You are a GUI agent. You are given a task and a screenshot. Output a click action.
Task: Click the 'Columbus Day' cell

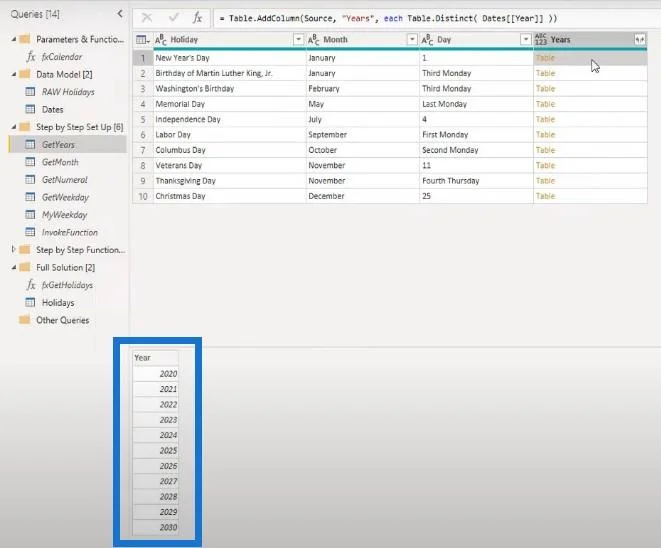pos(230,150)
